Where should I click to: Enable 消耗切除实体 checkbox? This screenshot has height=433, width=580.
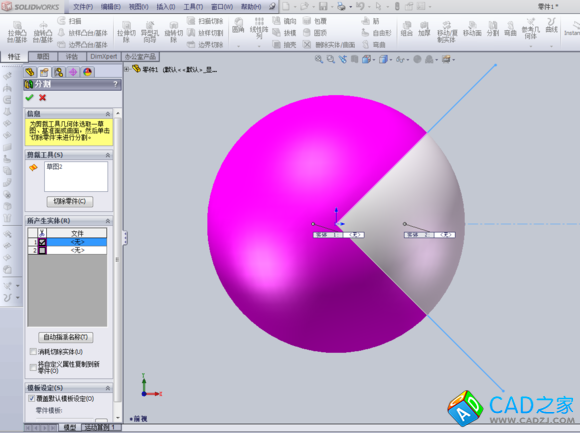(x=33, y=352)
